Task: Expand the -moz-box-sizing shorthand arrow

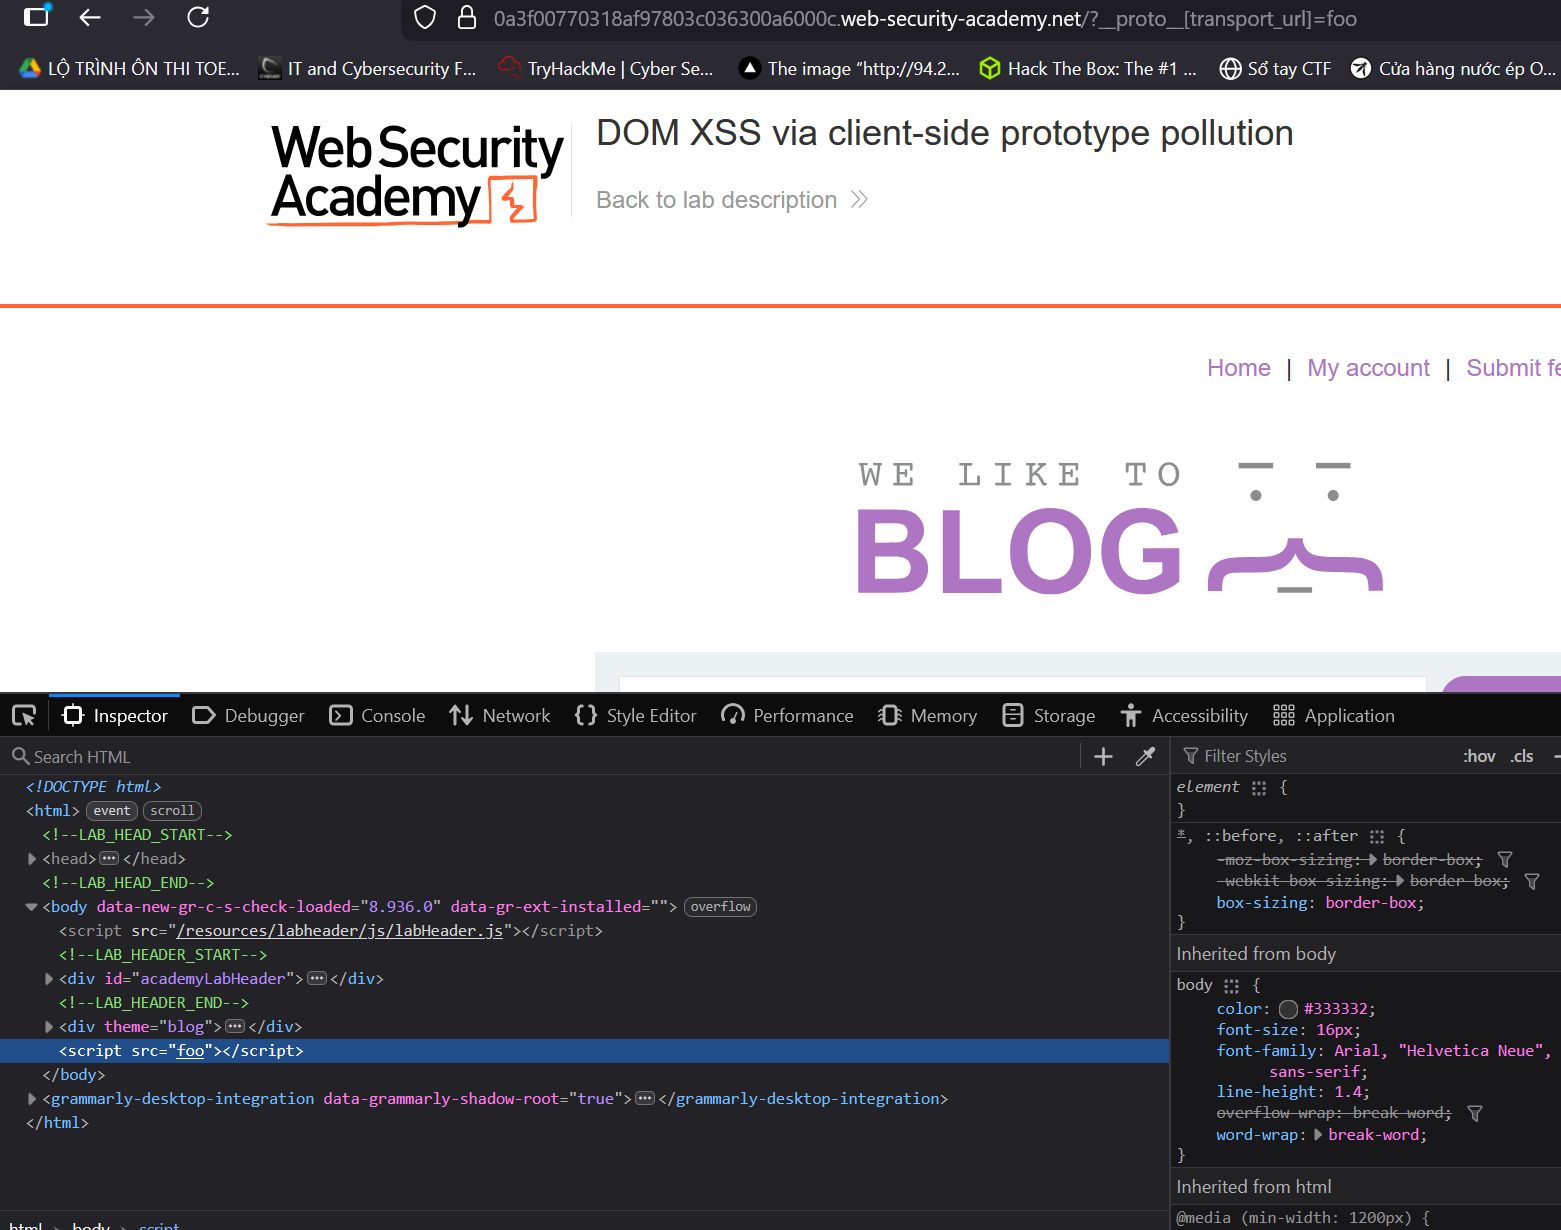Action: 1372,860
